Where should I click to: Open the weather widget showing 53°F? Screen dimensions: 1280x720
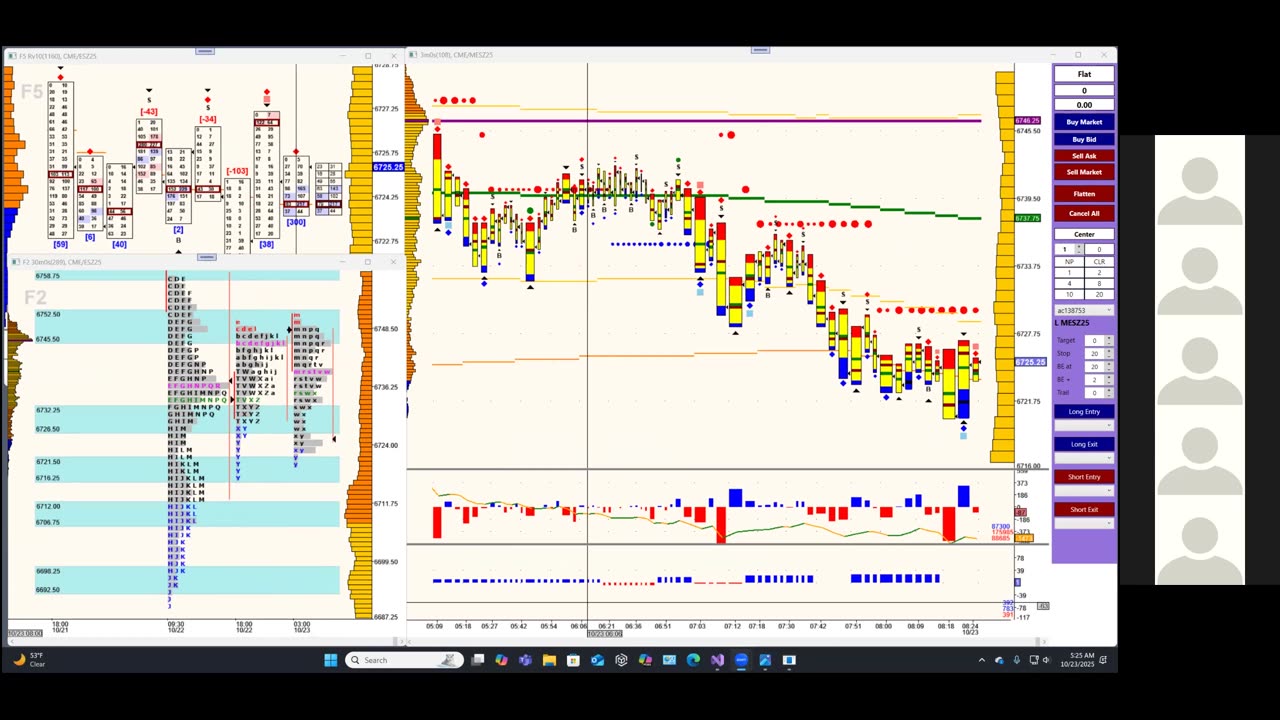point(30,660)
